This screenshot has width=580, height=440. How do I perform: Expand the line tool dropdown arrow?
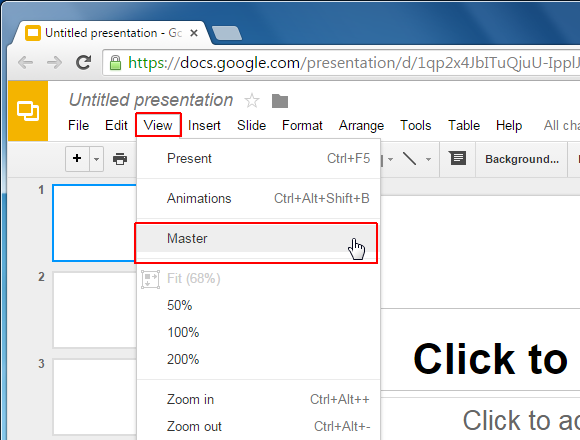[428, 159]
